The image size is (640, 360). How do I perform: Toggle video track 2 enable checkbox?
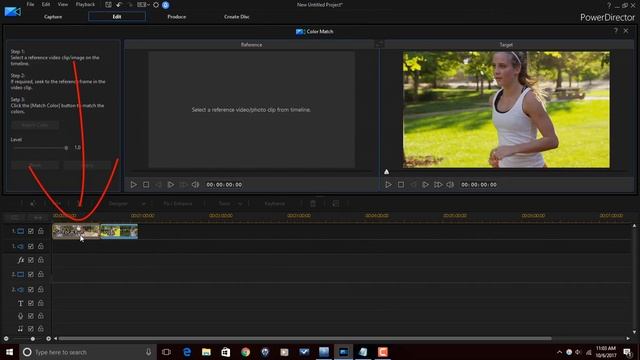(x=31, y=274)
